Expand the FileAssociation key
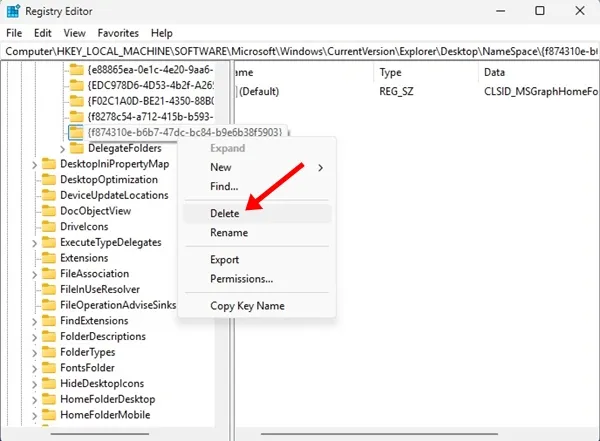The width and height of the screenshot is (600, 441). (34, 274)
